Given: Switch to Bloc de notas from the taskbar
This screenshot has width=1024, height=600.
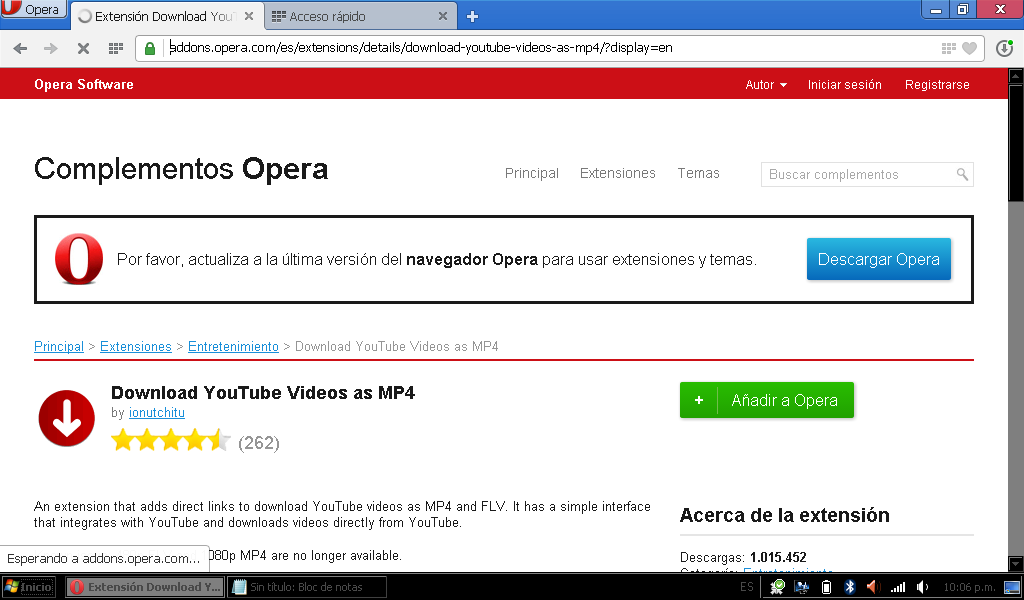Looking at the screenshot, I should pos(306,587).
